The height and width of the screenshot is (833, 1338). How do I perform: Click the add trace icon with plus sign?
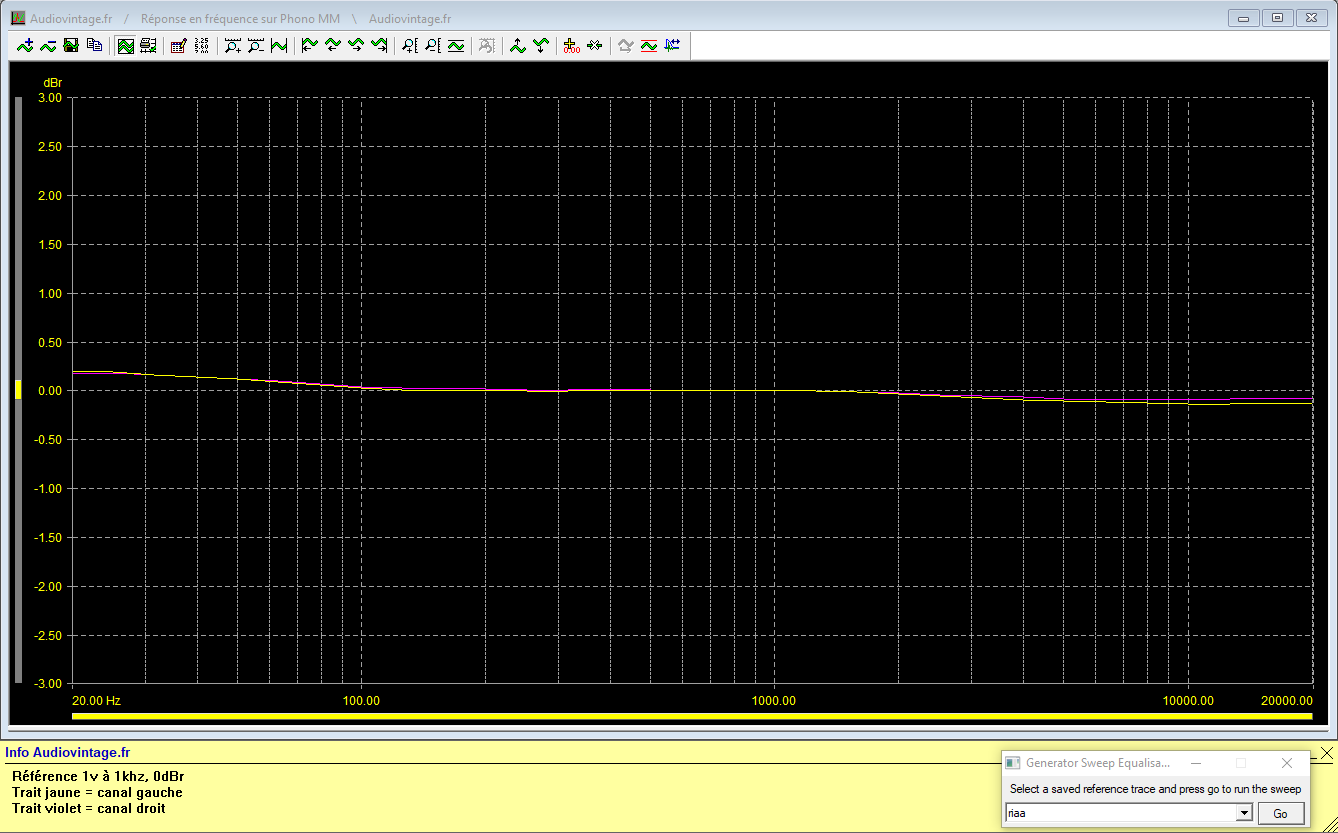[x=26, y=45]
